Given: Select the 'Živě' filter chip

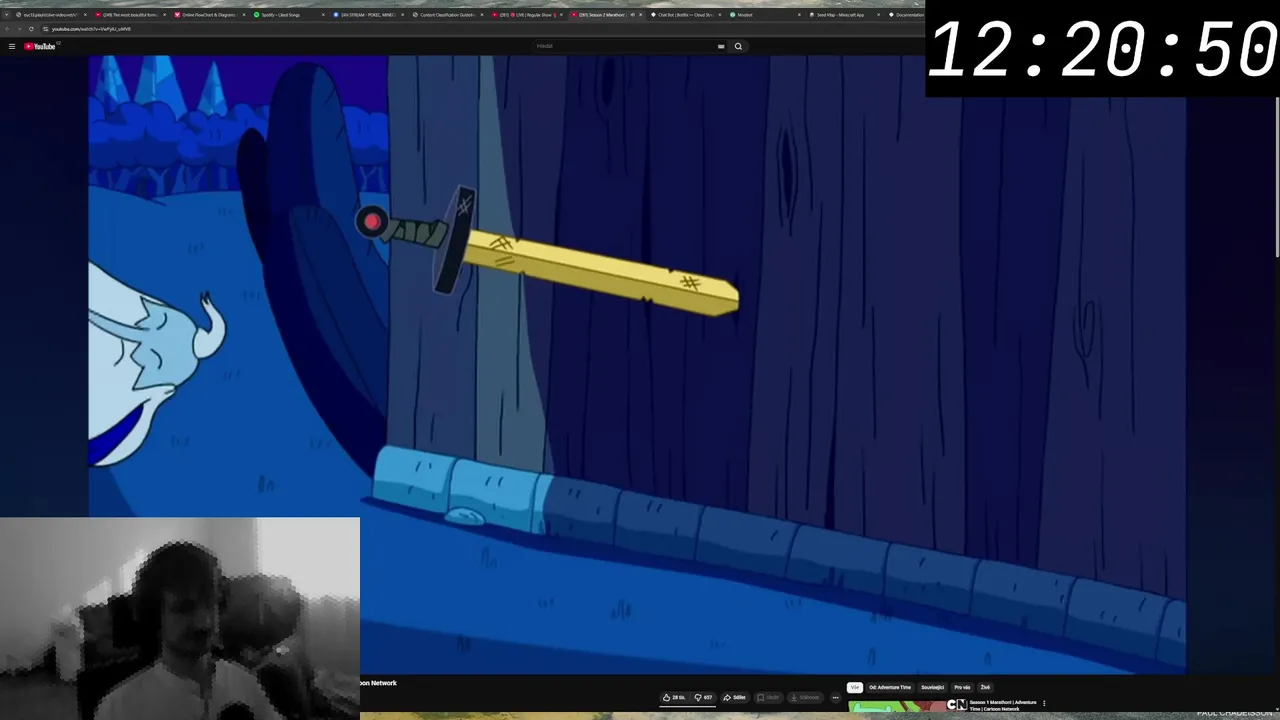Looking at the screenshot, I should [x=985, y=687].
